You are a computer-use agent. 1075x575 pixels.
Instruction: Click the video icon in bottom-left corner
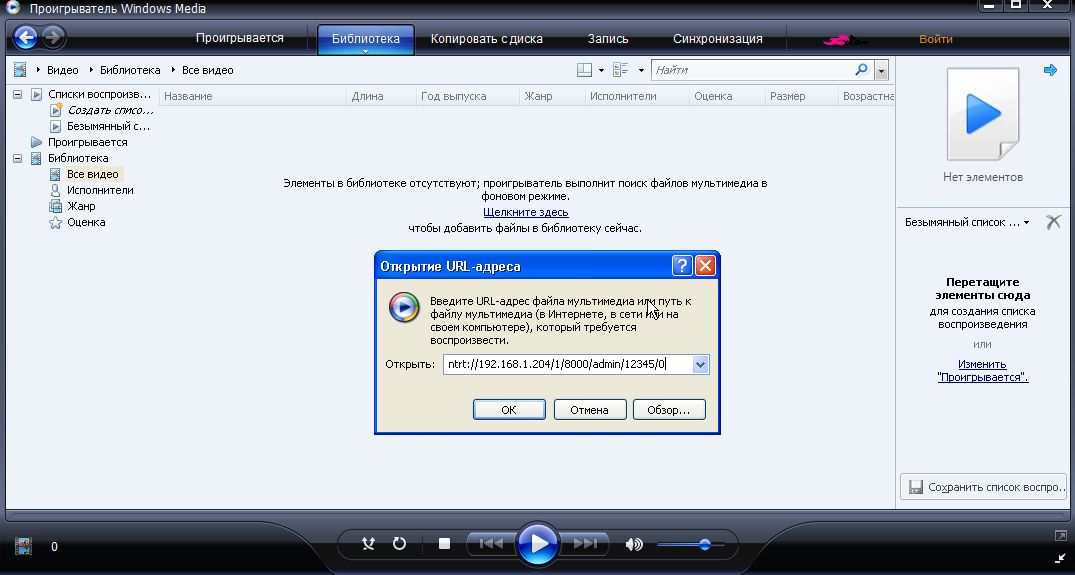click(x=23, y=546)
